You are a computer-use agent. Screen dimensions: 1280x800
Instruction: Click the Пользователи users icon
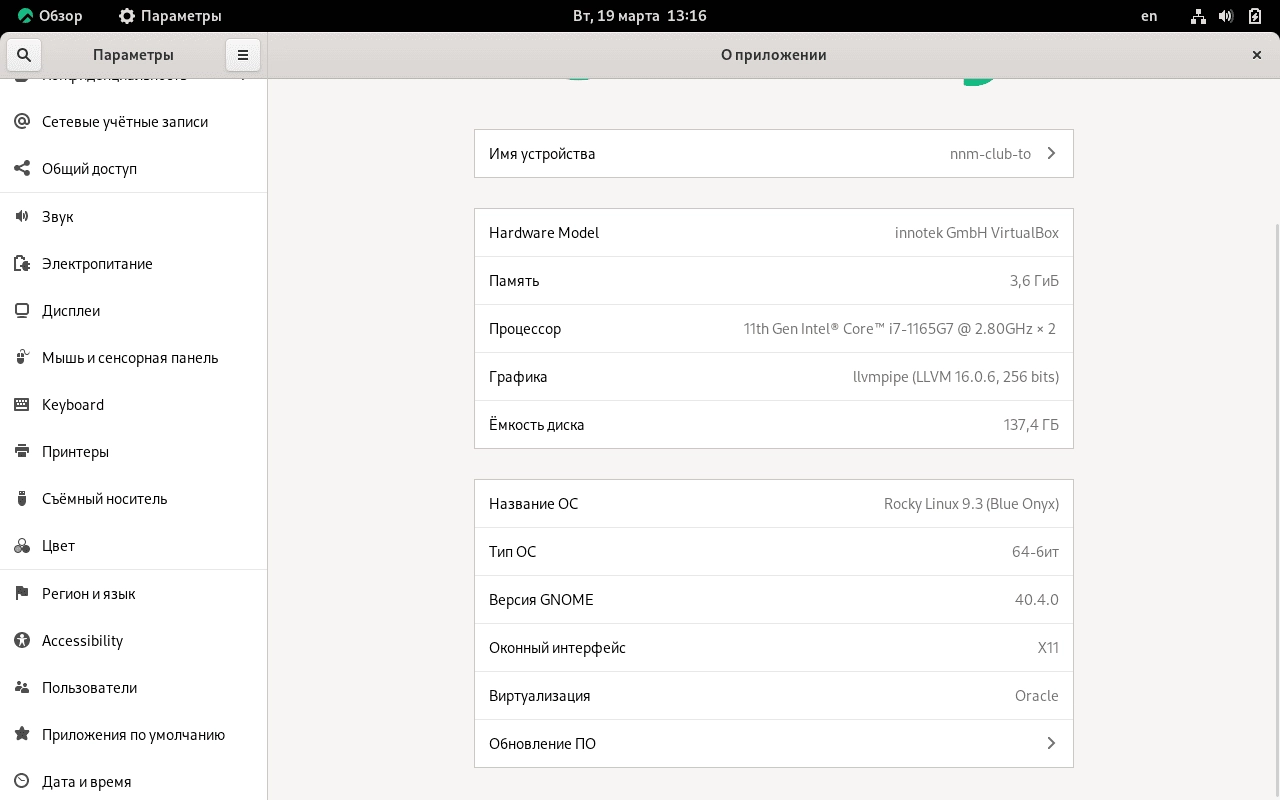tap(22, 687)
